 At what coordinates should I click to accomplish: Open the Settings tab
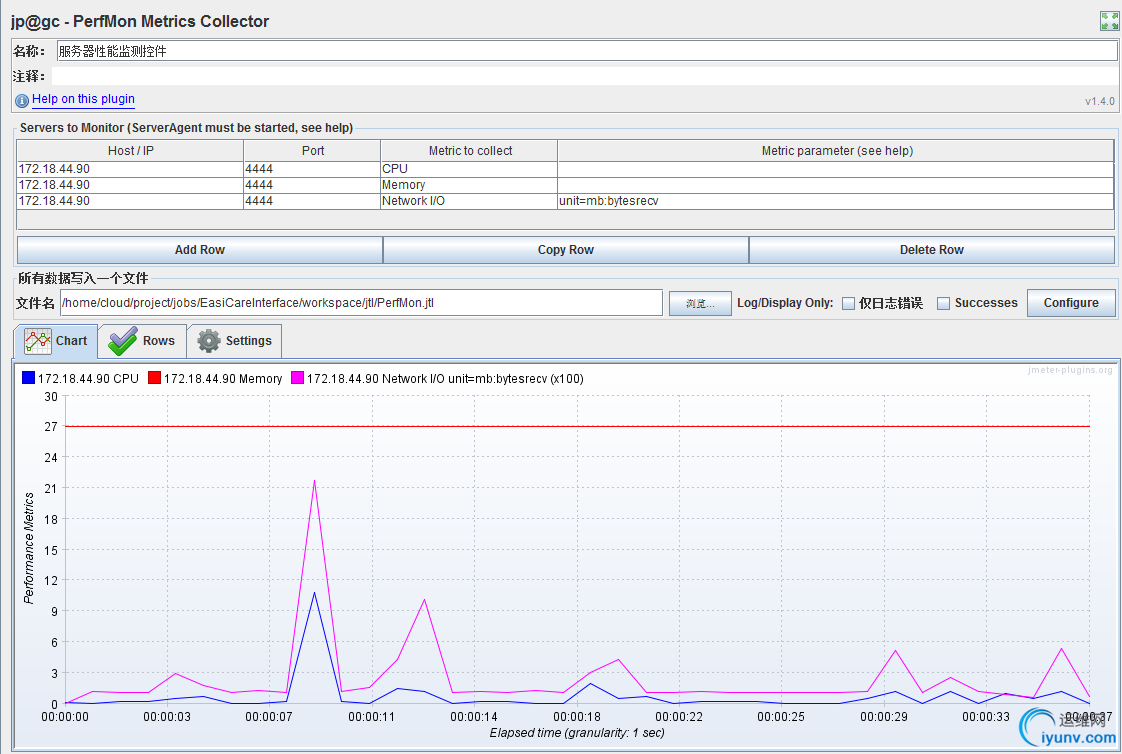pyautogui.click(x=235, y=341)
